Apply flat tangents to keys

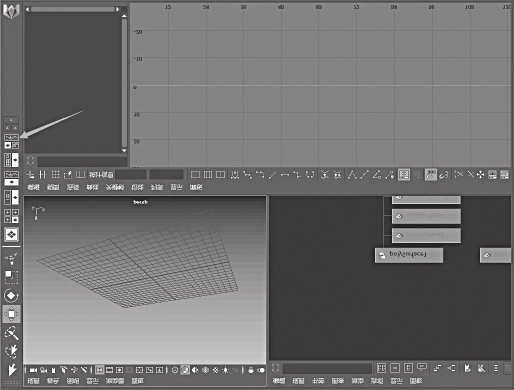(x=285, y=175)
